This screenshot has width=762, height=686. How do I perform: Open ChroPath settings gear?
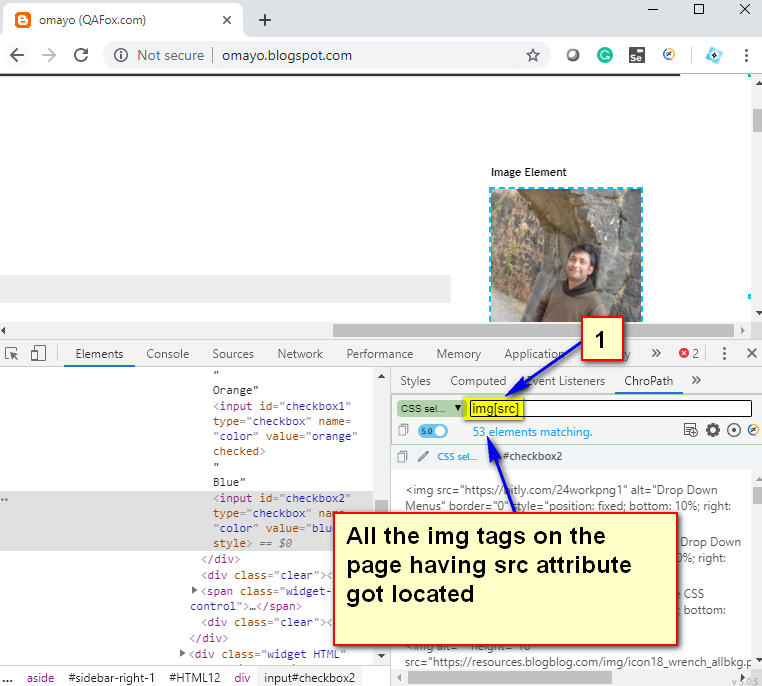[x=712, y=430]
